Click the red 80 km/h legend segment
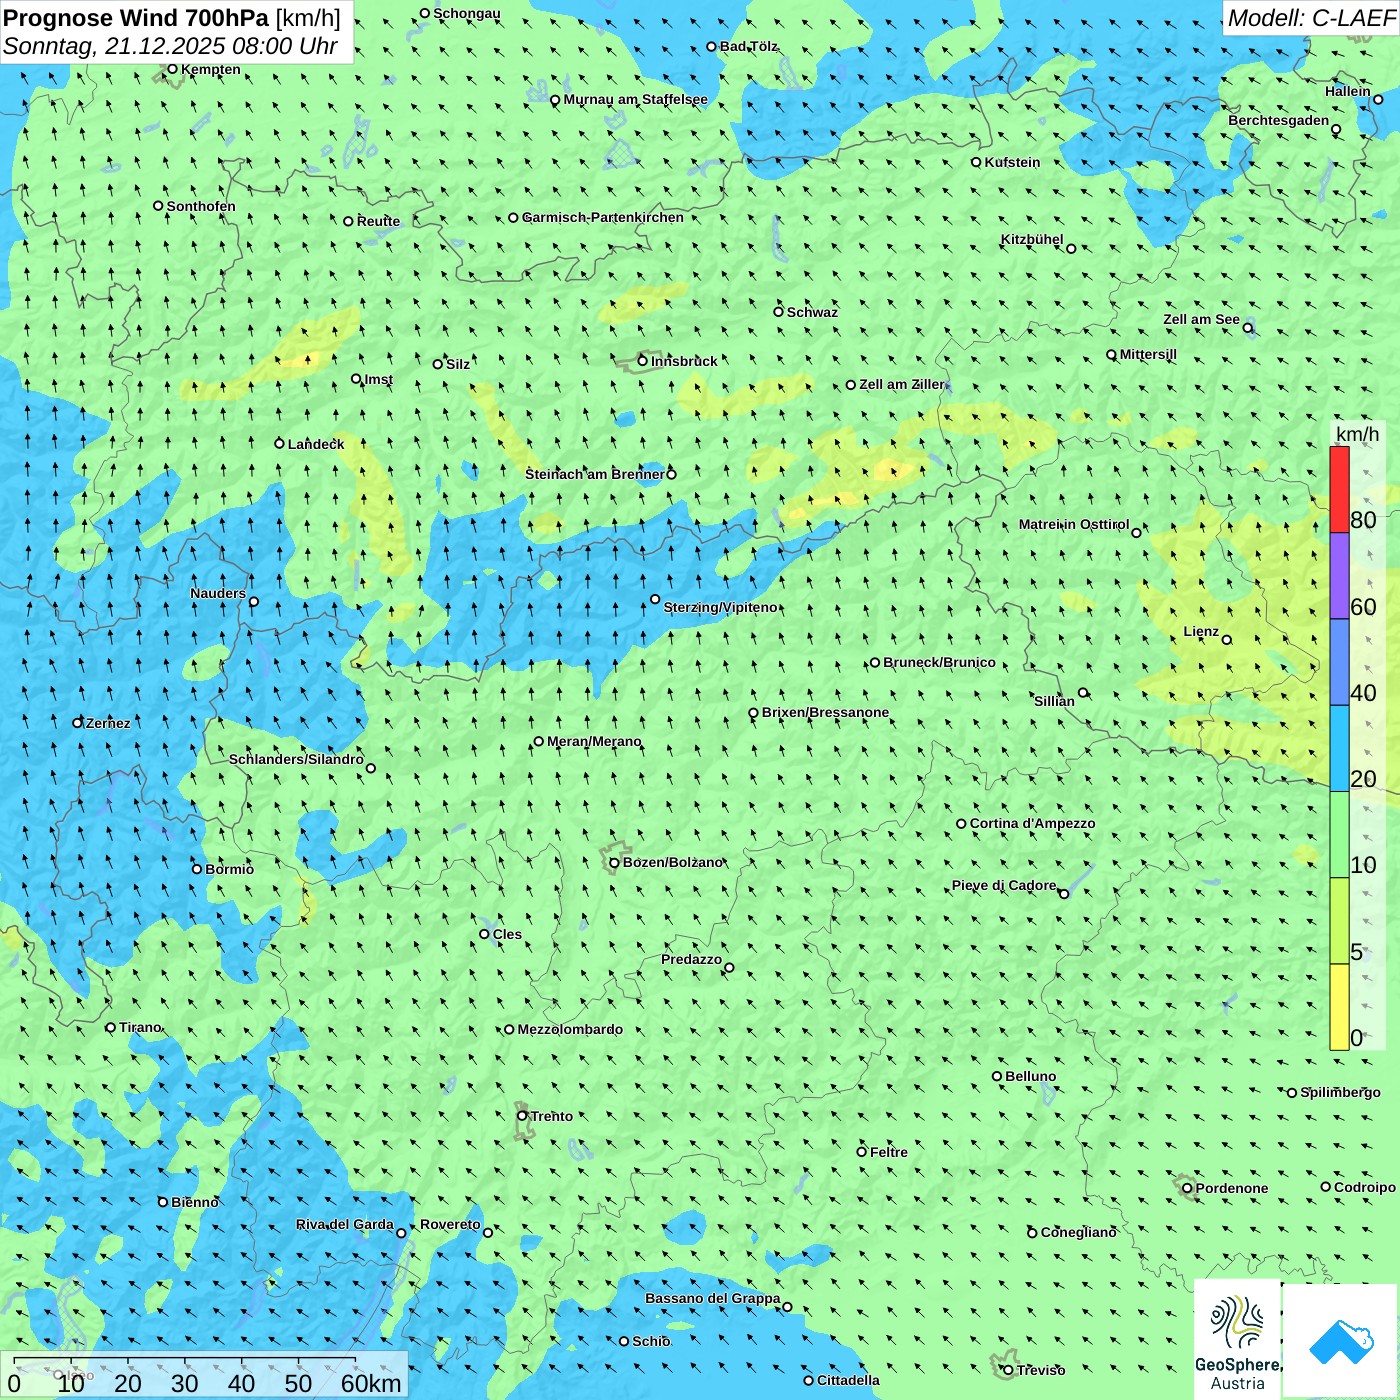 pyautogui.click(x=1339, y=489)
